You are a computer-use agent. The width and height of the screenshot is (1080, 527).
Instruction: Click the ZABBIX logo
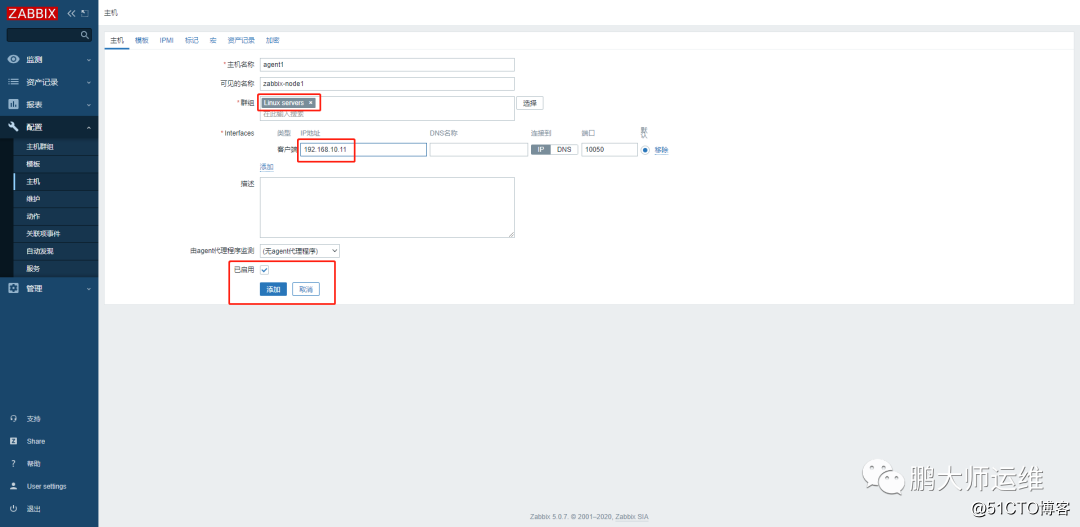click(x=32, y=13)
